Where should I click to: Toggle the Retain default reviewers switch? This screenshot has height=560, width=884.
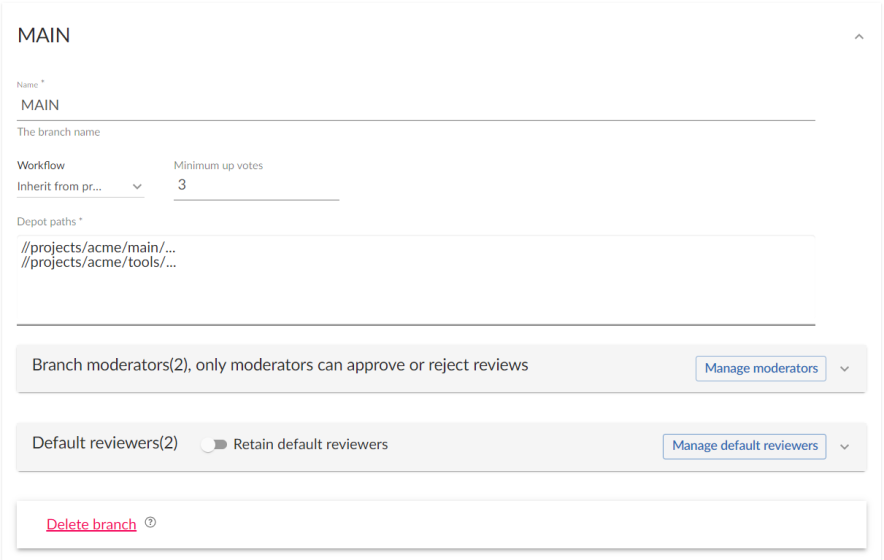coord(214,445)
